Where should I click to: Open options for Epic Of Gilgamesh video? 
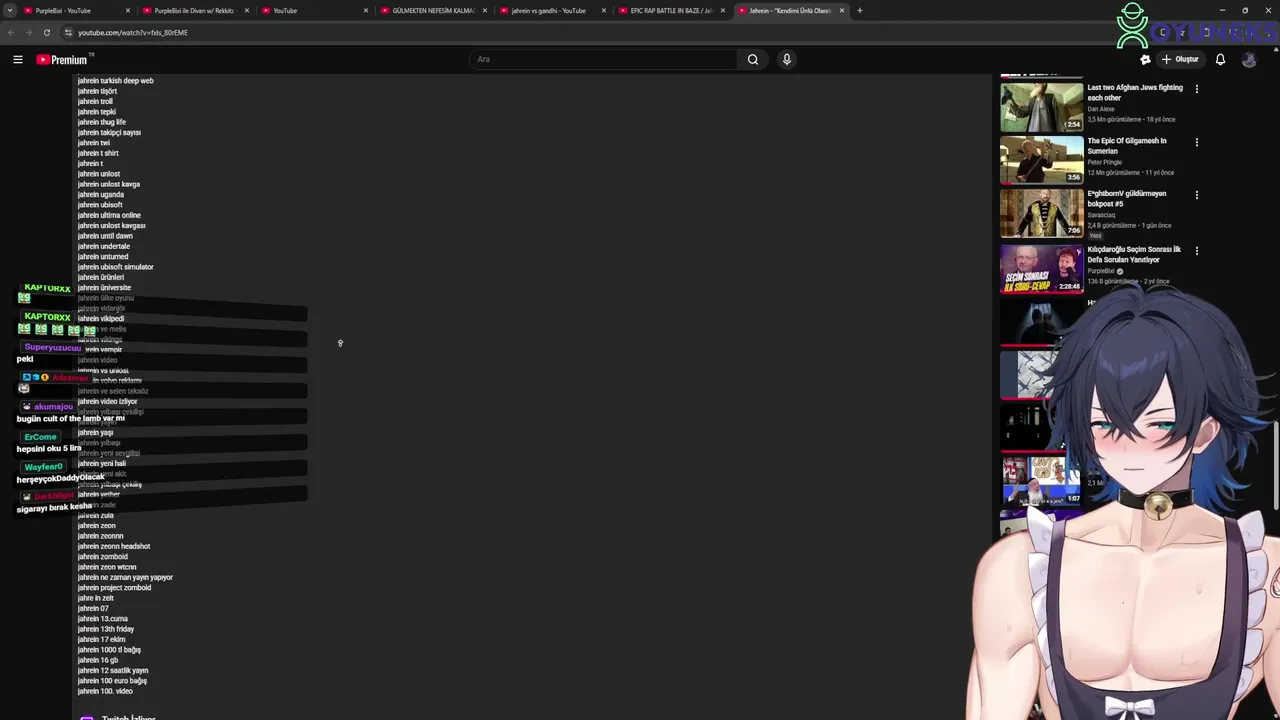click(1196, 142)
